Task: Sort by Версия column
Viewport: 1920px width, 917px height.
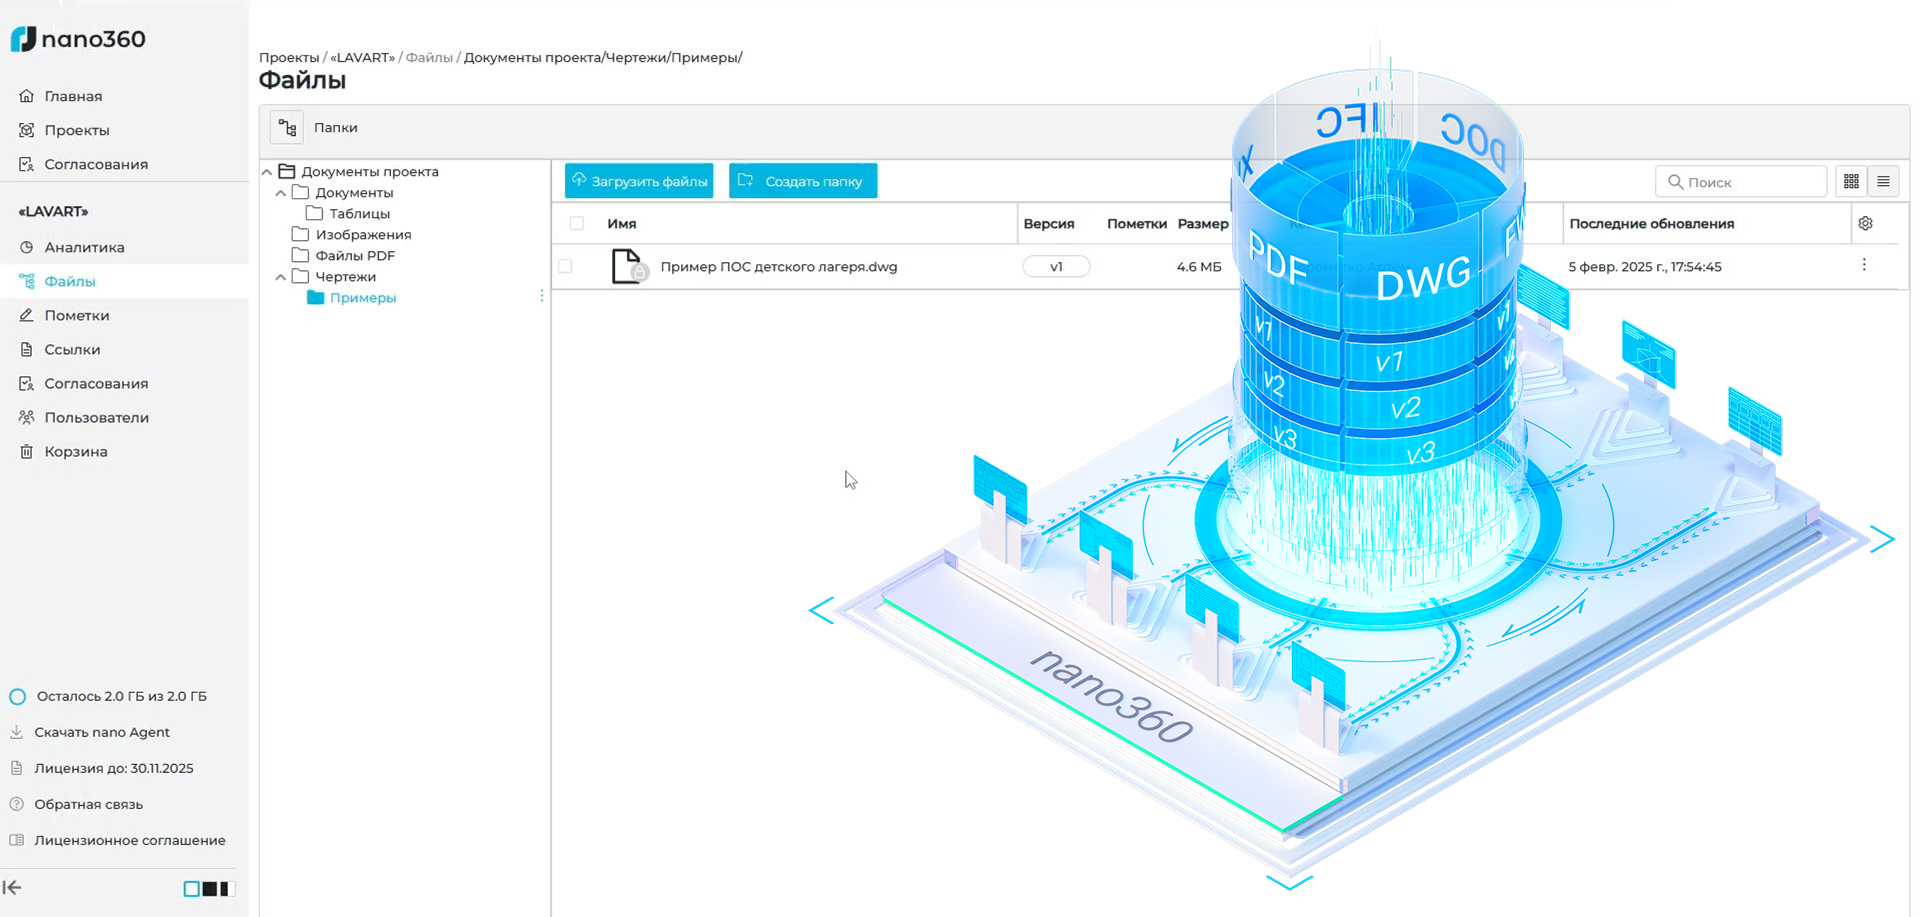Action: (x=1048, y=224)
